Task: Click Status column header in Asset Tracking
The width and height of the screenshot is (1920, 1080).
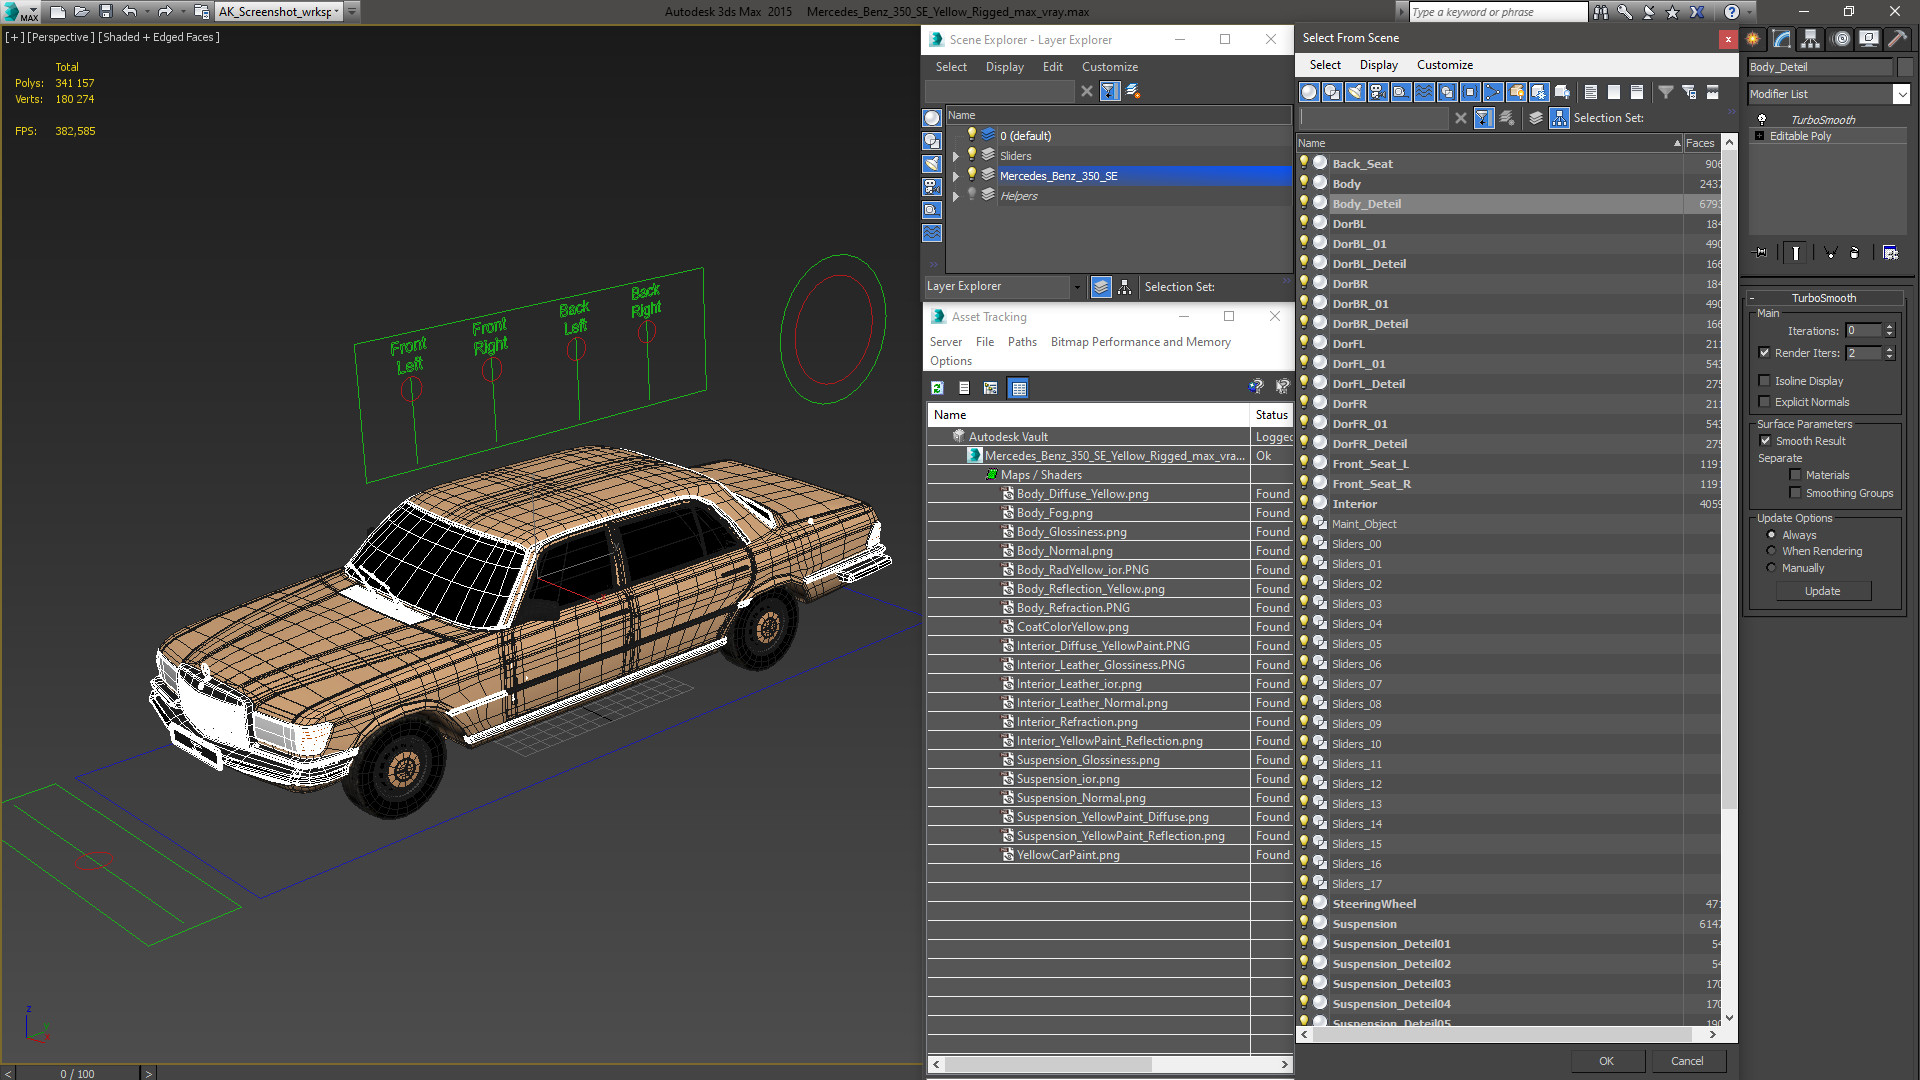Action: click(x=1271, y=415)
